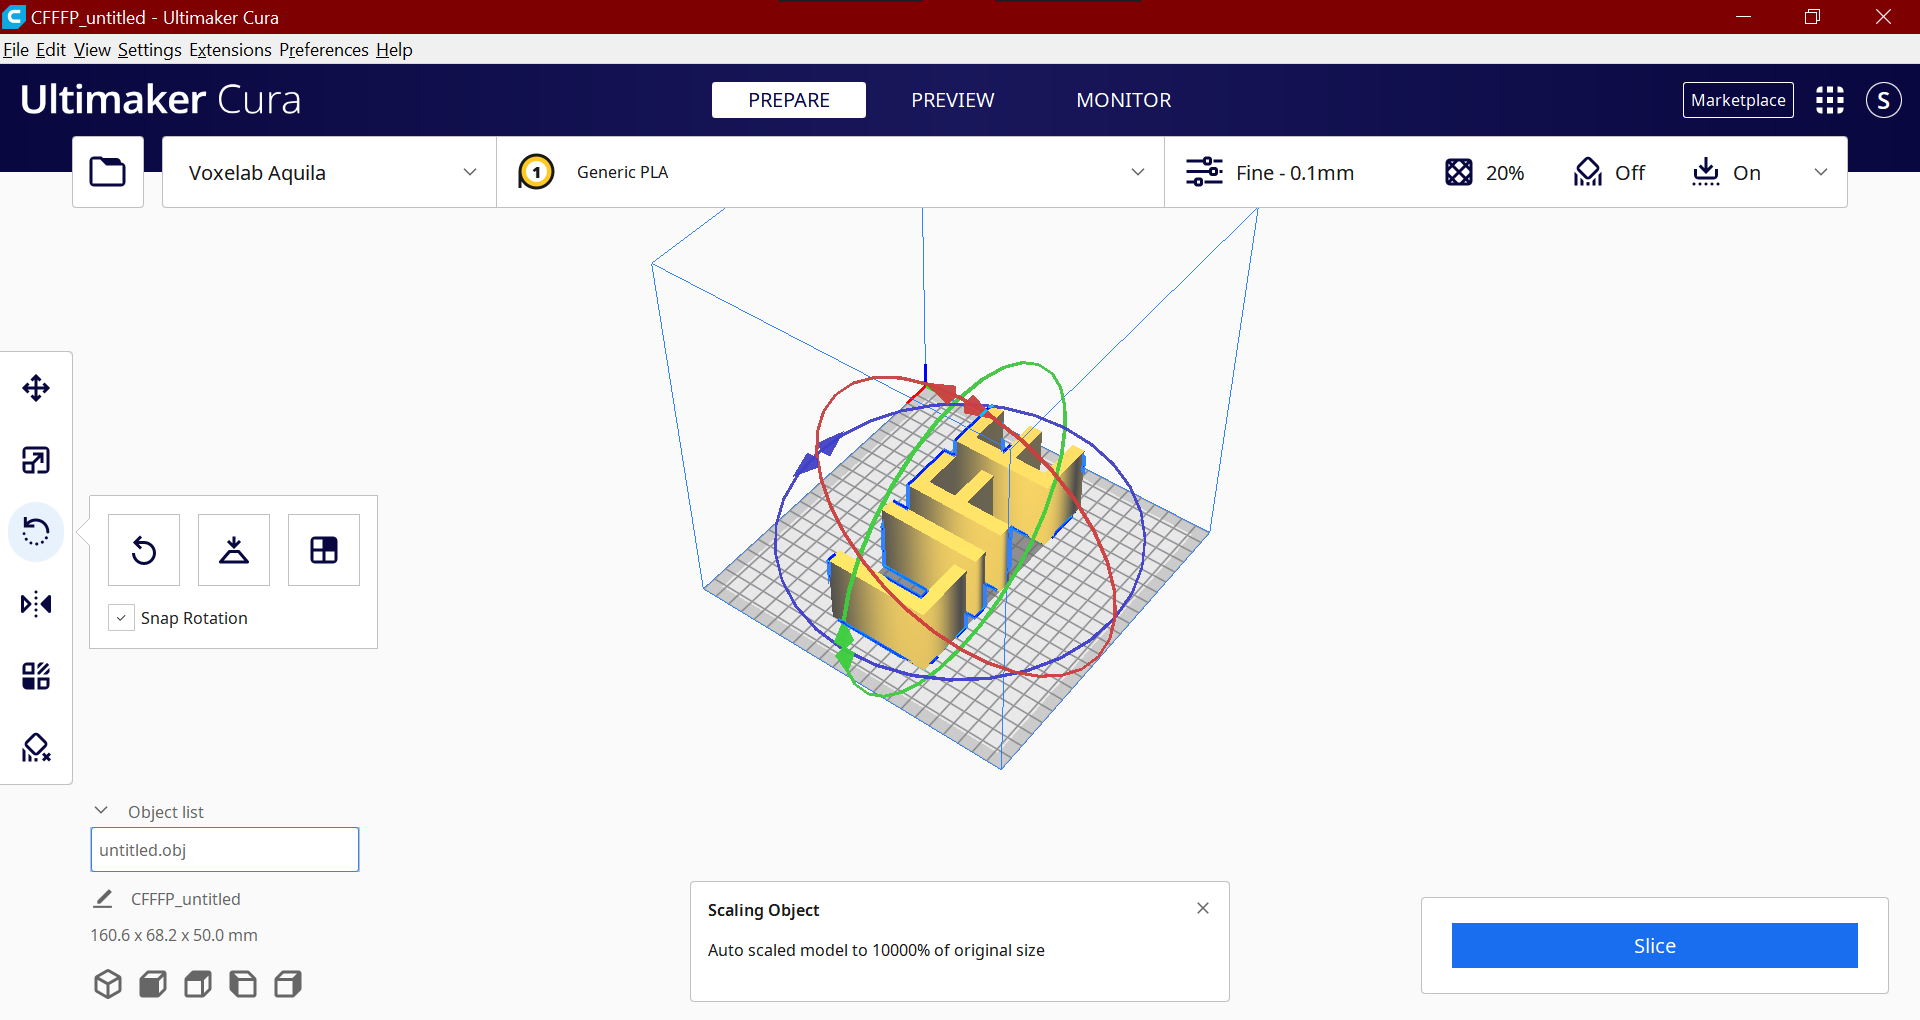Open the Edit menu
Image resolution: width=1920 pixels, height=1020 pixels.
click(x=51, y=50)
